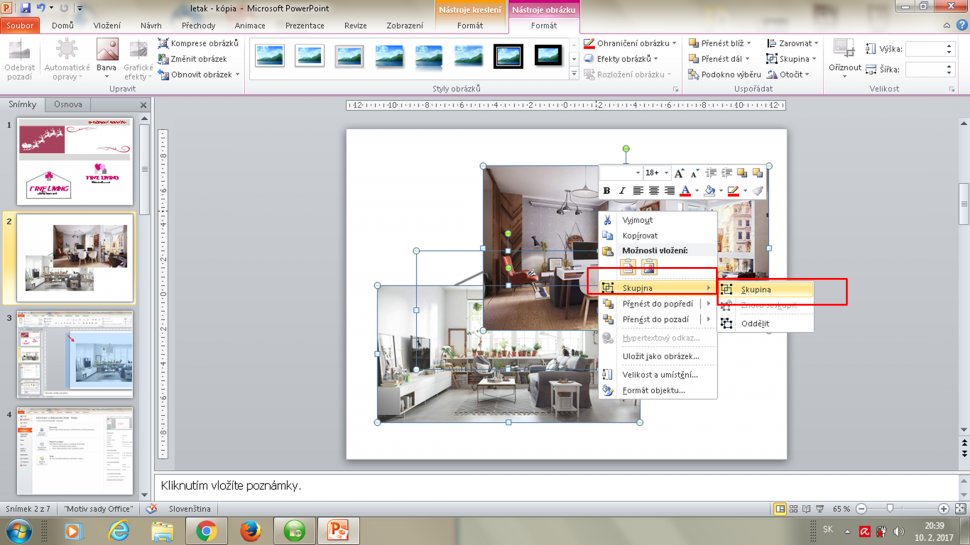Switch to the Vložení ribbon tab
Screen dimensions: 970x545
pyautogui.click(x=107, y=25)
